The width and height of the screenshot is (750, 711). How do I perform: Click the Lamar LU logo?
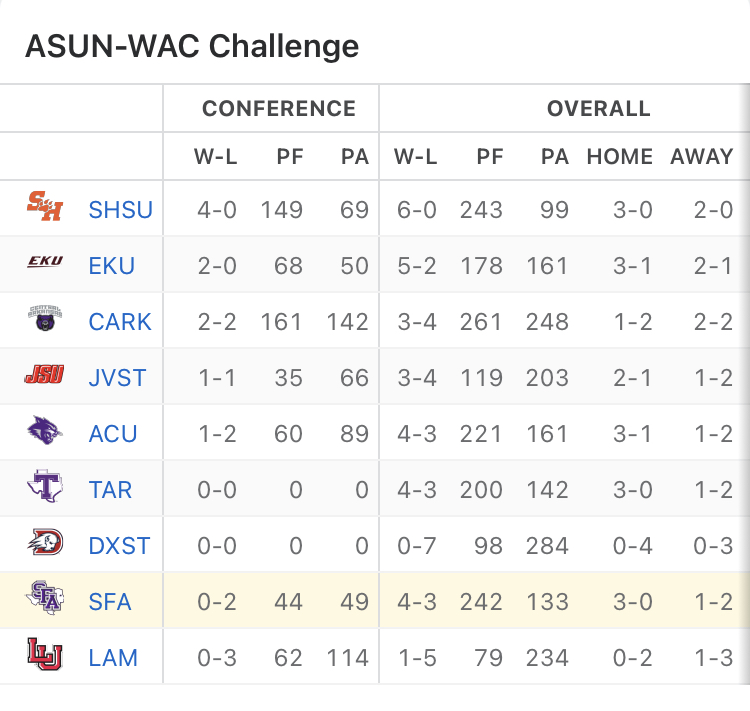click(x=45, y=654)
